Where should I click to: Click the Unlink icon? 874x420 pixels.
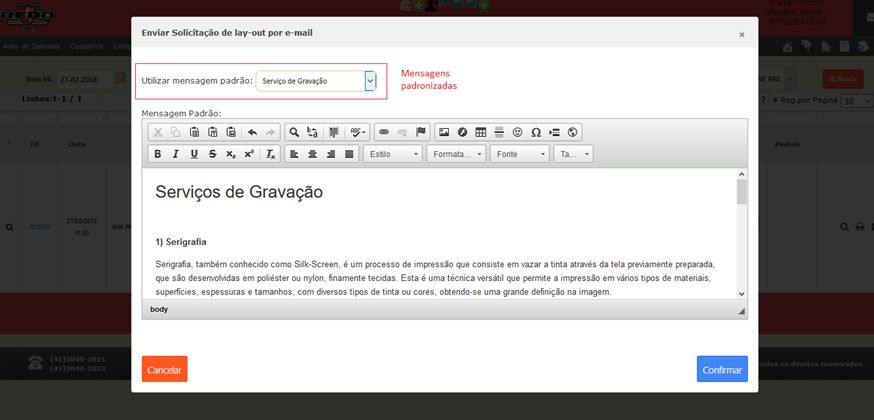click(x=402, y=132)
